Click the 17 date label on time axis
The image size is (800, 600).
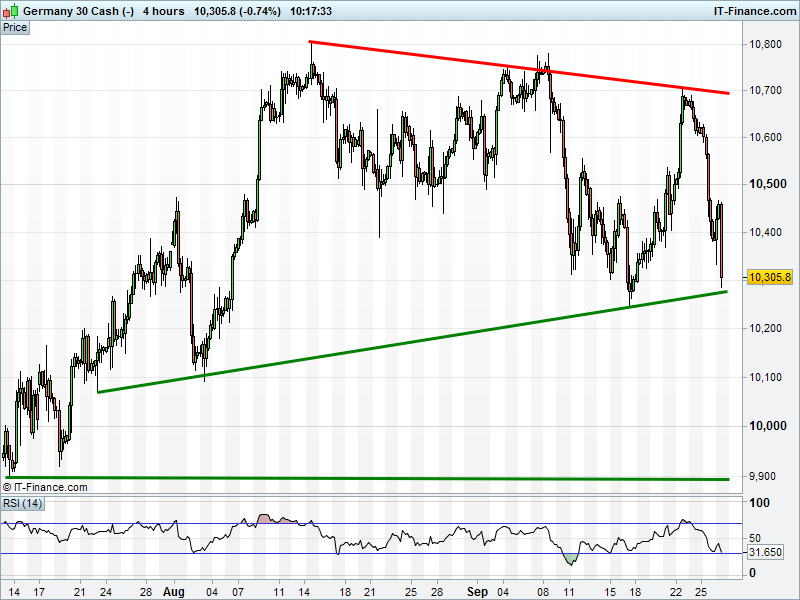(x=39, y=592)
